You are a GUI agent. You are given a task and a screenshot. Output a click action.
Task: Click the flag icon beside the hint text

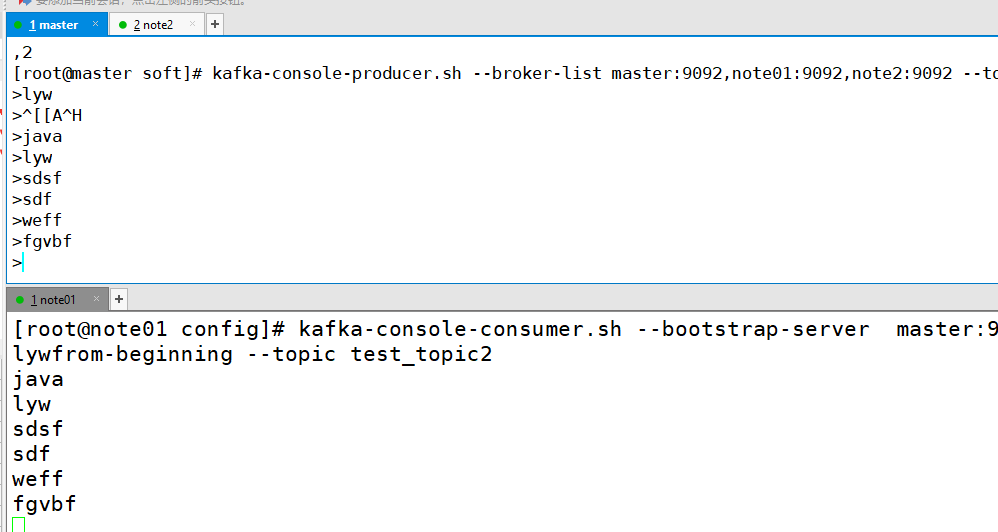click(x=12, y=3)
